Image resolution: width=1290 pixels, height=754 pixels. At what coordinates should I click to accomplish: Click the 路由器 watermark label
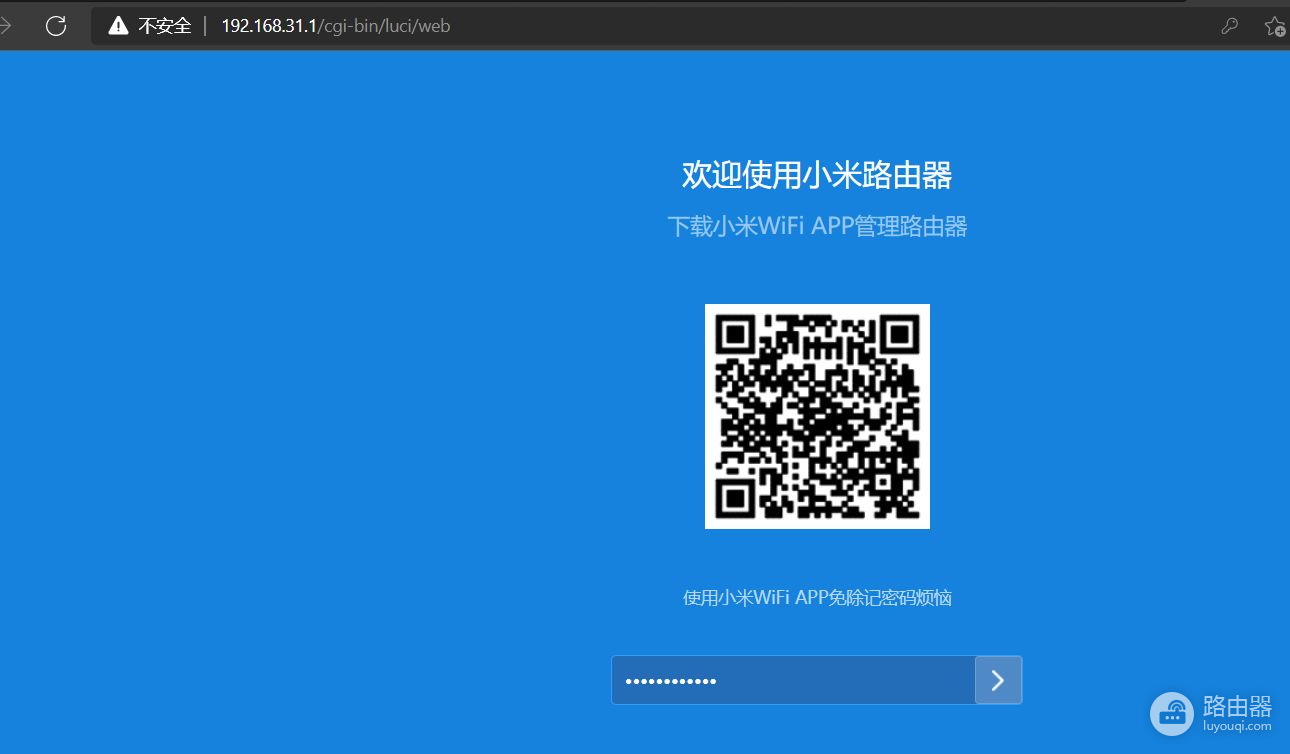pyautogui.click(x=1237, y=706)
